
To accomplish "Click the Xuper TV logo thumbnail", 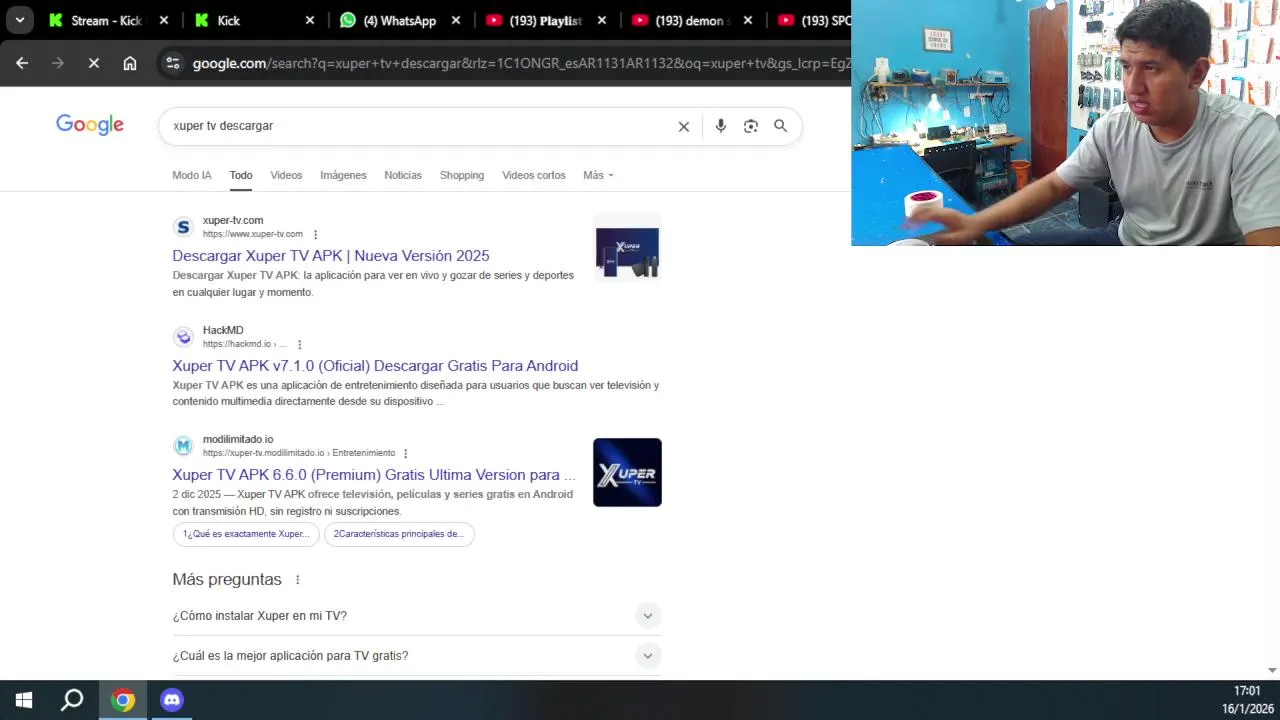I will point(627,472).
